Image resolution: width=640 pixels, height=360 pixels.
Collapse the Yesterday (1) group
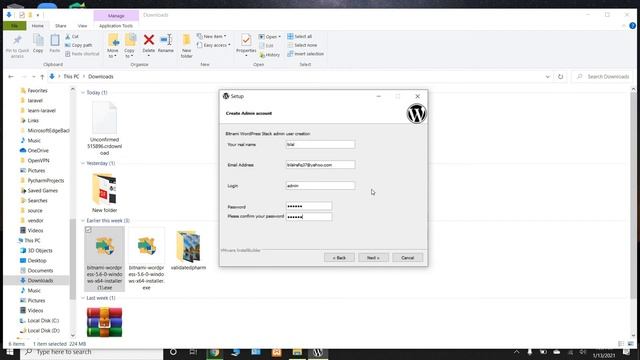click(83, 163)
